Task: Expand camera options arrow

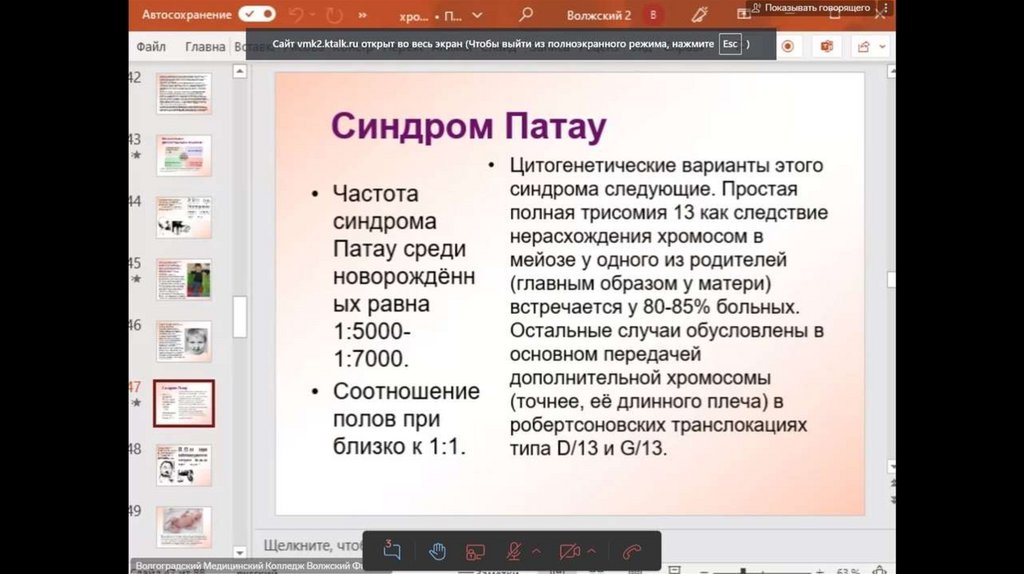Action: tap(592, 551)
